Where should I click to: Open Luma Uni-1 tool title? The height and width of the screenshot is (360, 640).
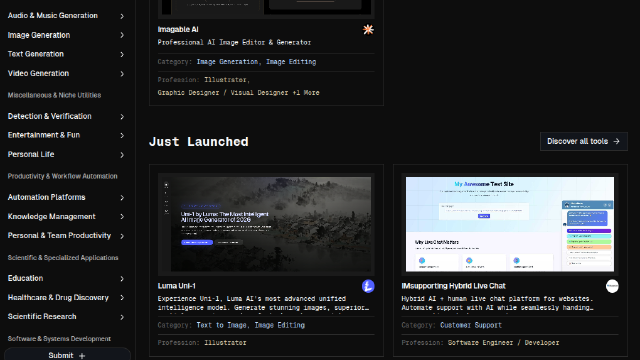point(176,286)
